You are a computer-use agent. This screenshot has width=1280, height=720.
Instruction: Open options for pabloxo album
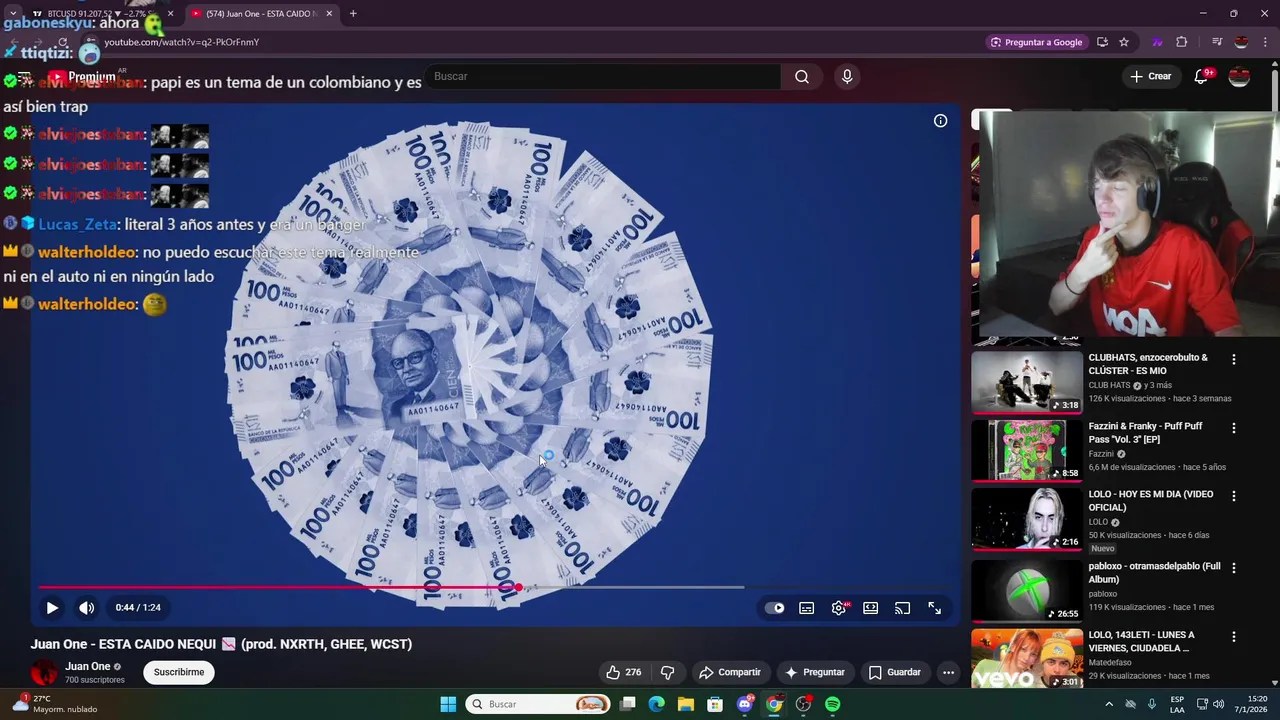click(x=1234, y=567)
